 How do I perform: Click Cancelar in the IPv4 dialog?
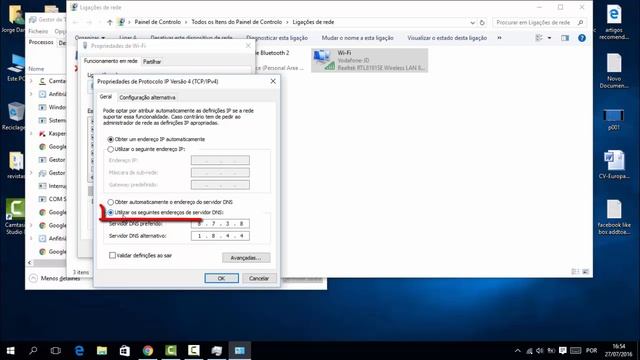(259, 278)
